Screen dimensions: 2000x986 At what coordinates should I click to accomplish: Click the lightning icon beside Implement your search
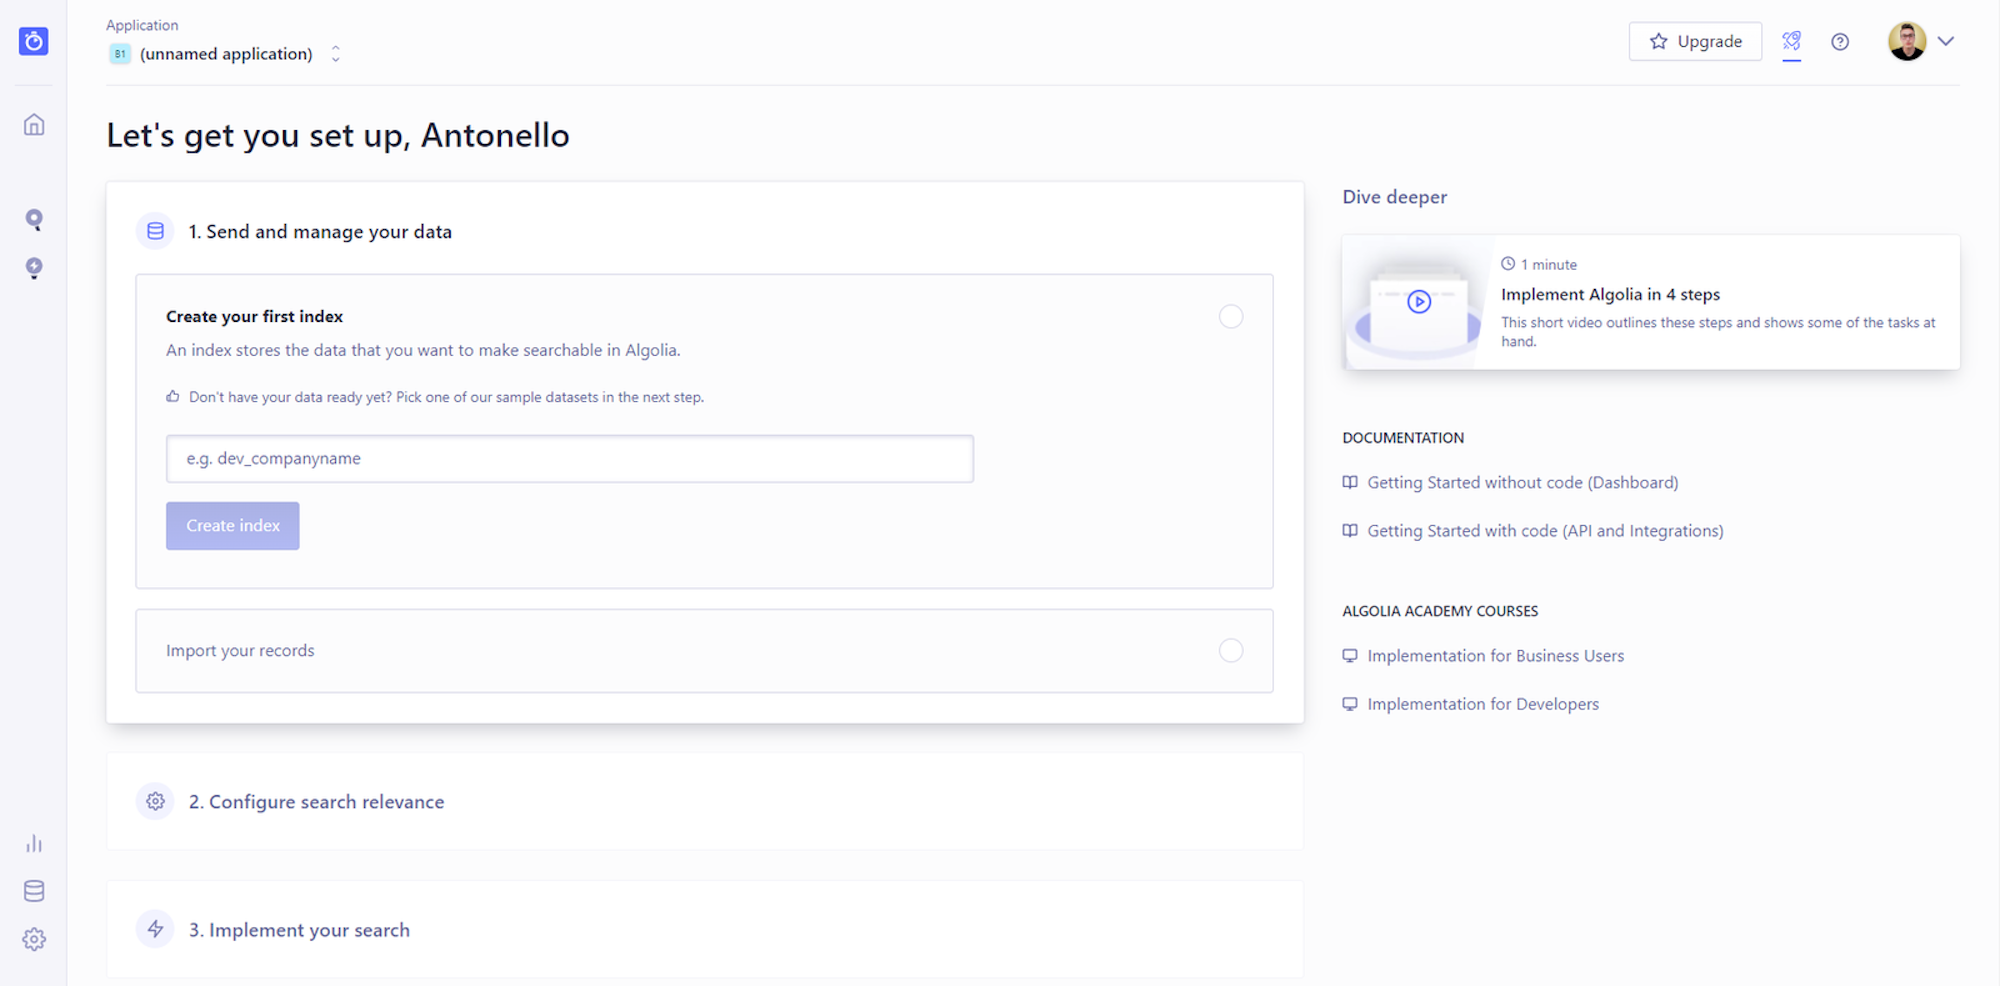tap(155, 929)
